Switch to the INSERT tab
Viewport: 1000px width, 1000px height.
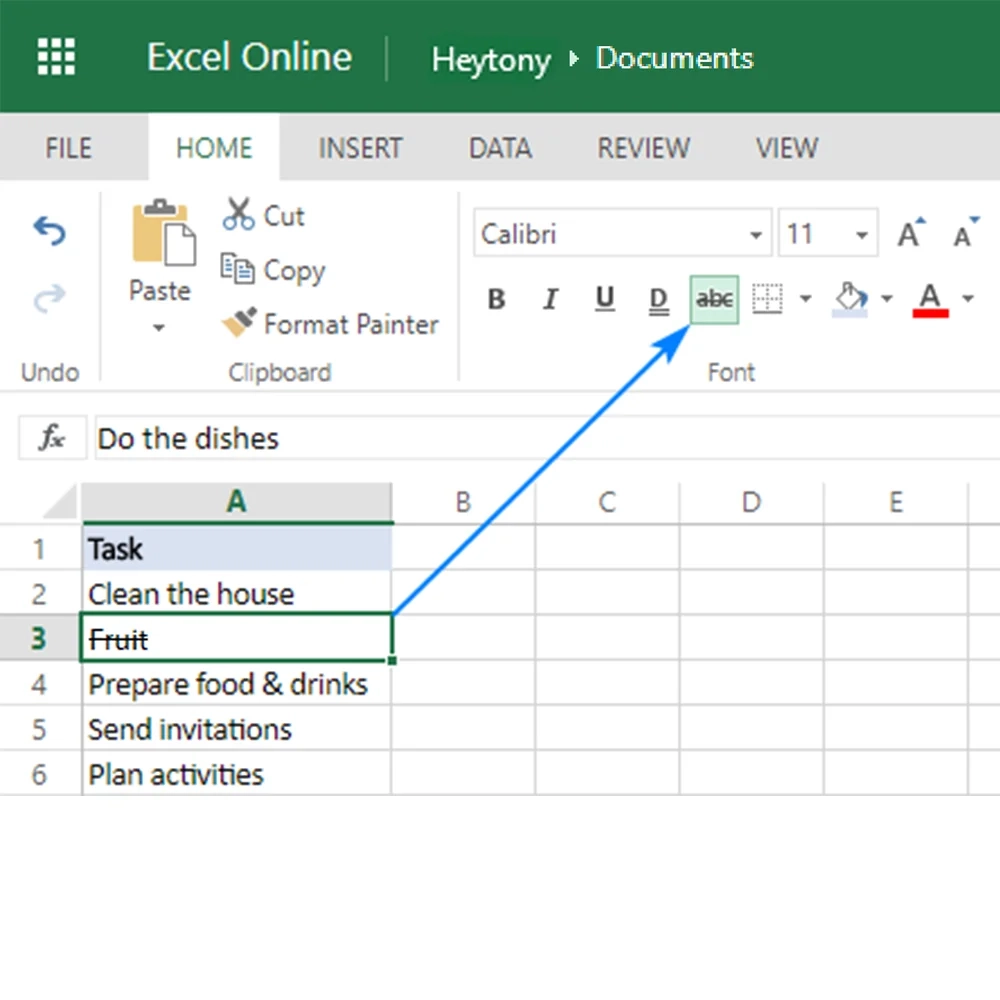coord(360,148)
